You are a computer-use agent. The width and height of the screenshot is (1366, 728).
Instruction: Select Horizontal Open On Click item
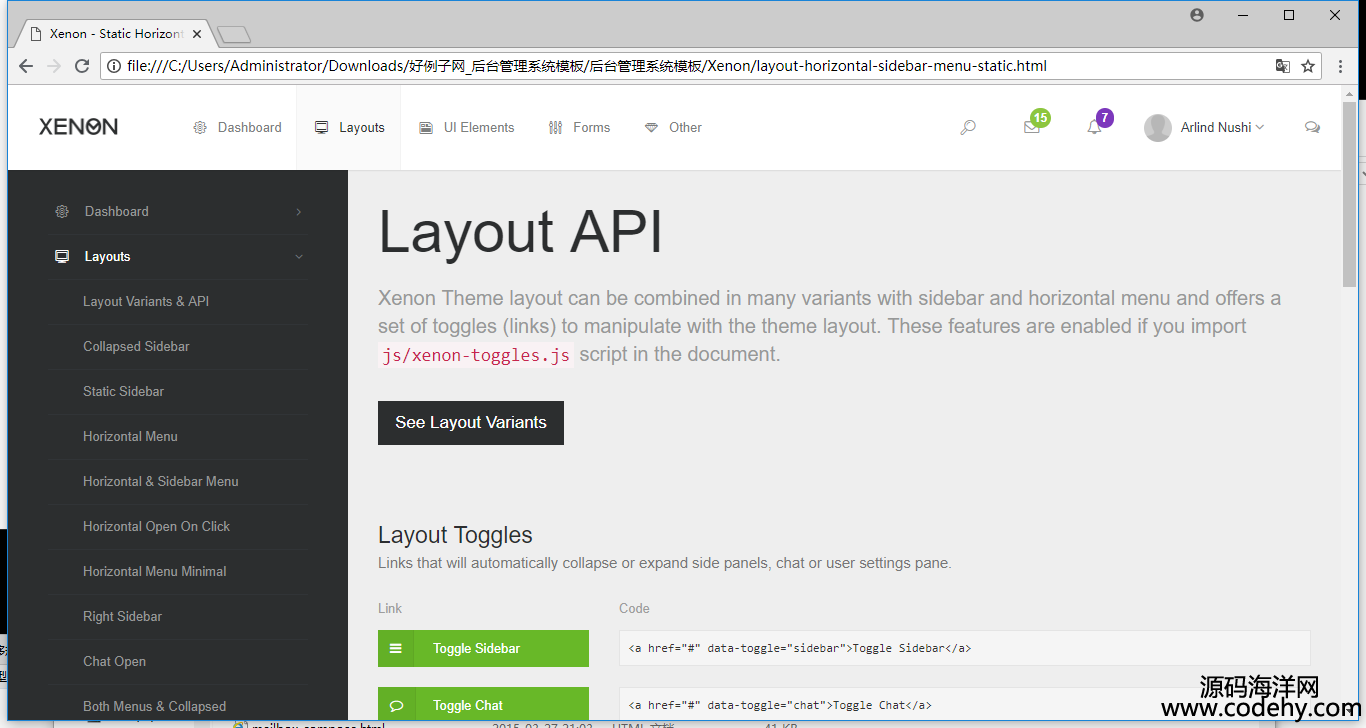pos(156,527)
